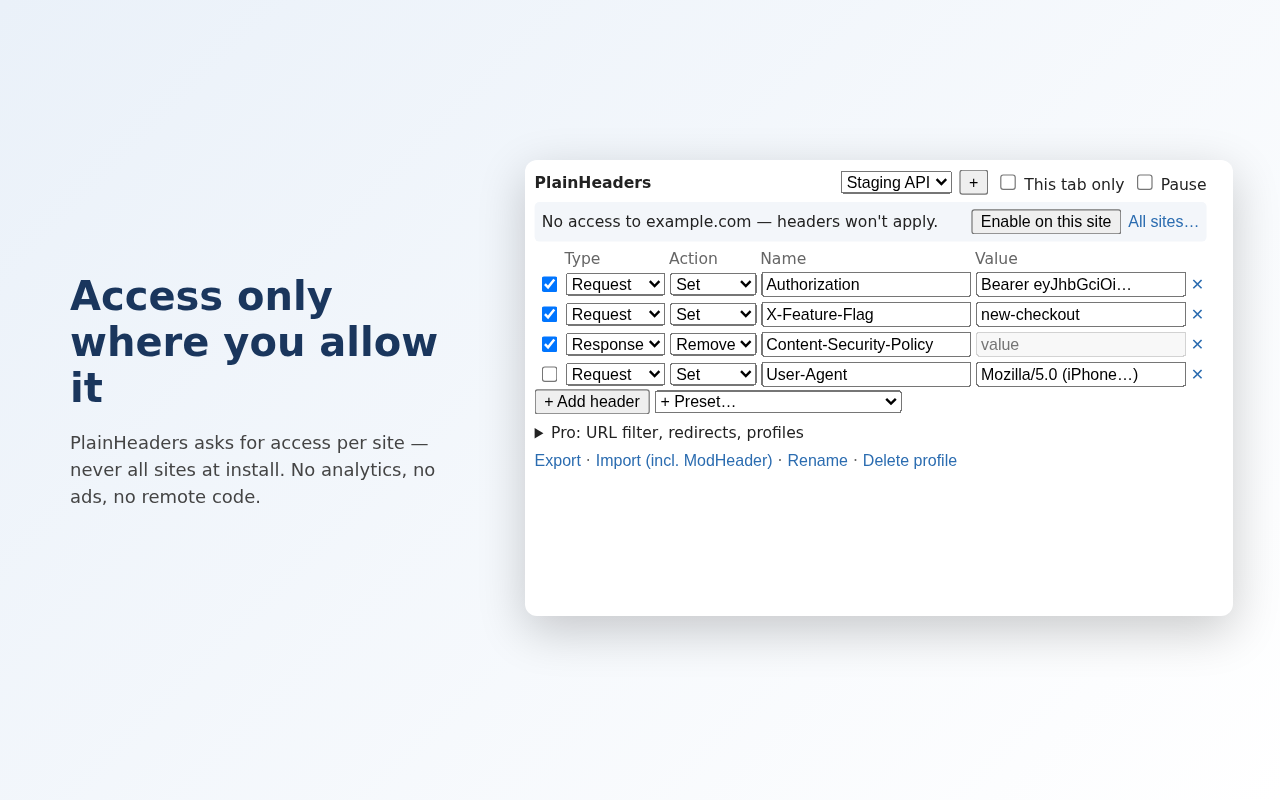
Task: Click the new-checkout value field
Action: [1081, 314]
